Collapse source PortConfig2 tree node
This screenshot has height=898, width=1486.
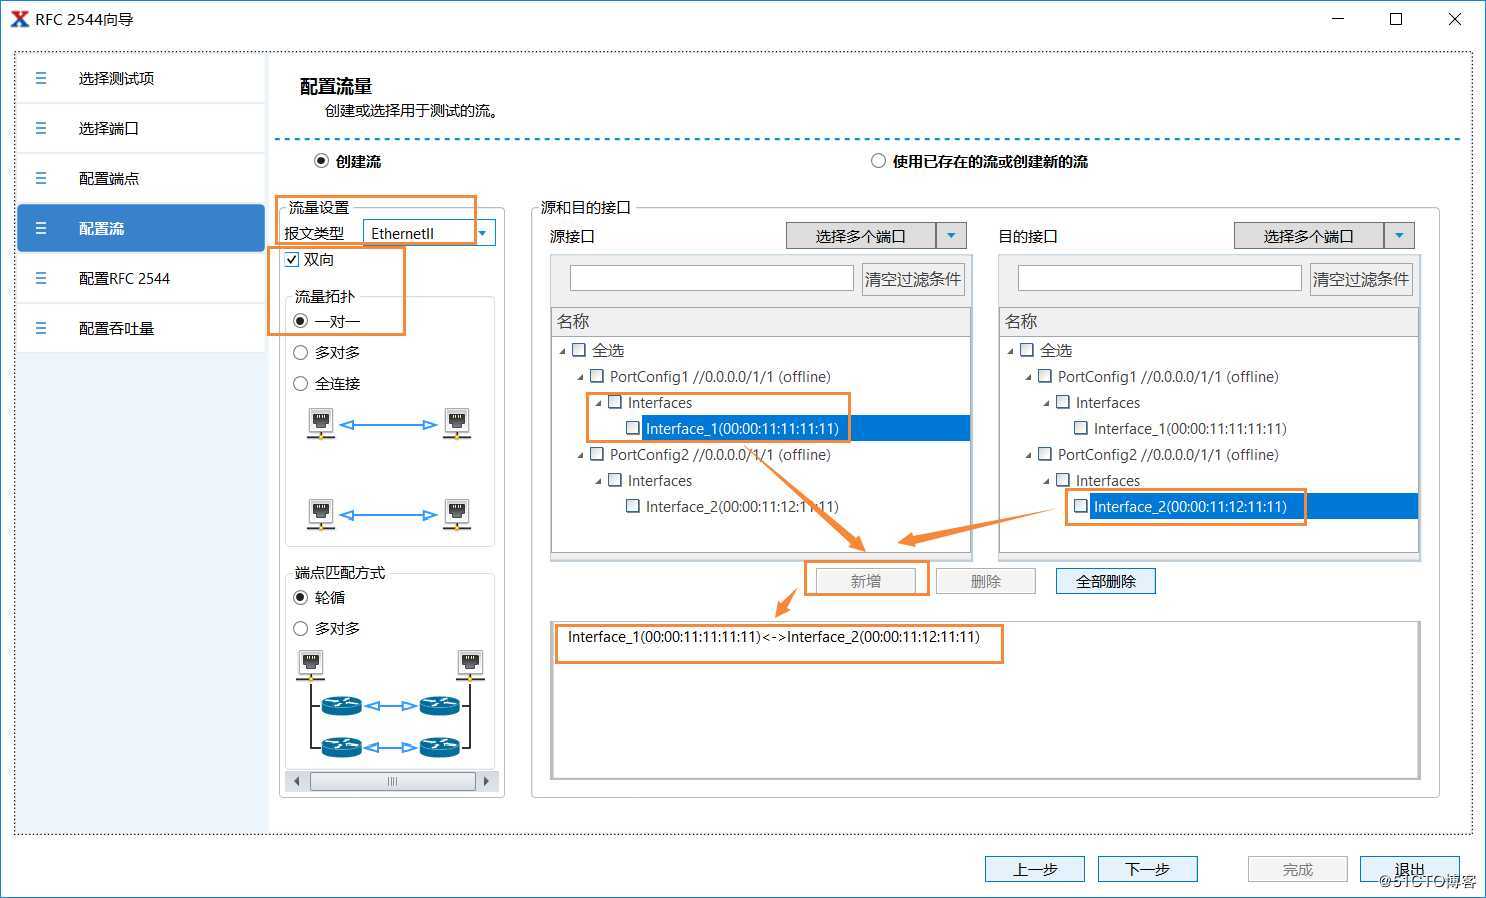(x=581, y=455)
